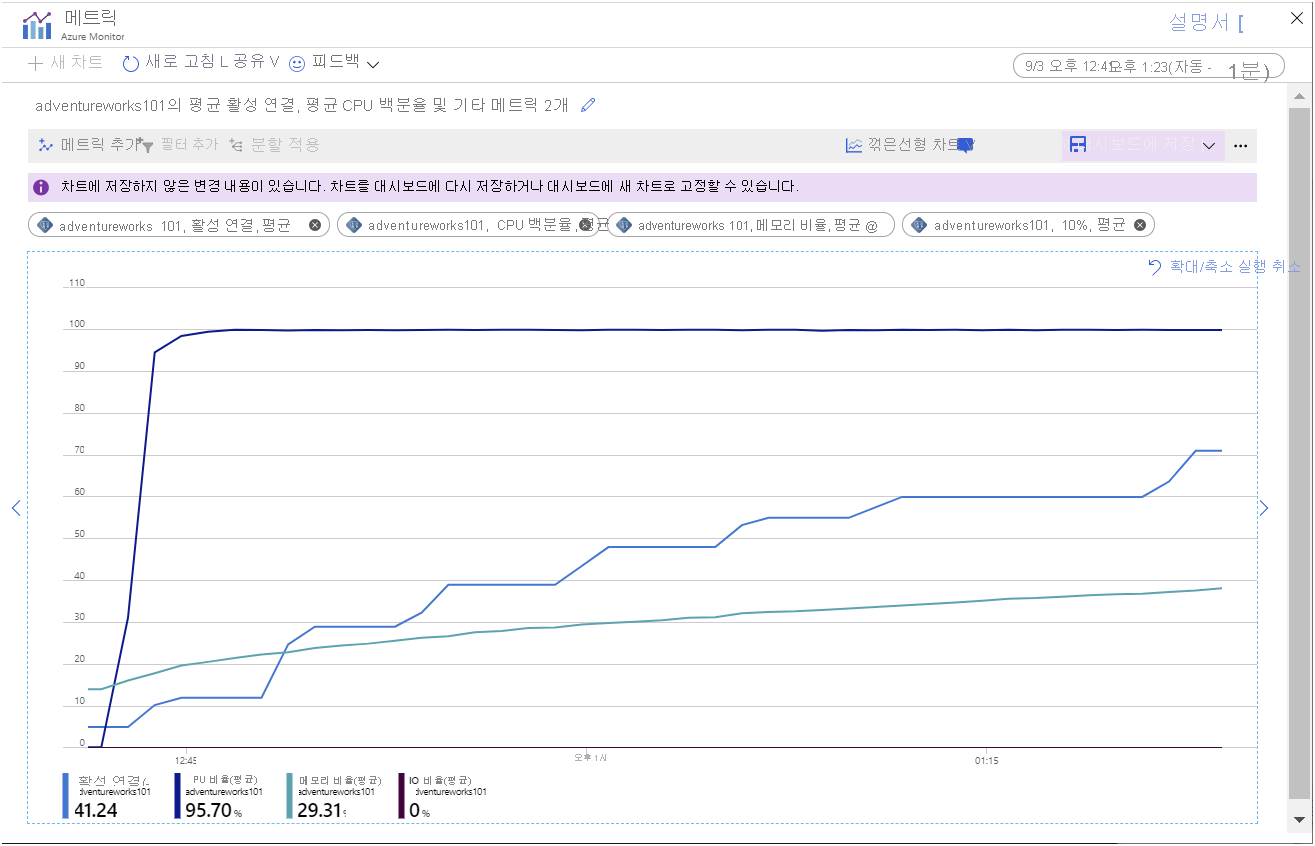
Task: Click the 12:45 time axis label
Action: pyautogui.click(x=185, y=760)
